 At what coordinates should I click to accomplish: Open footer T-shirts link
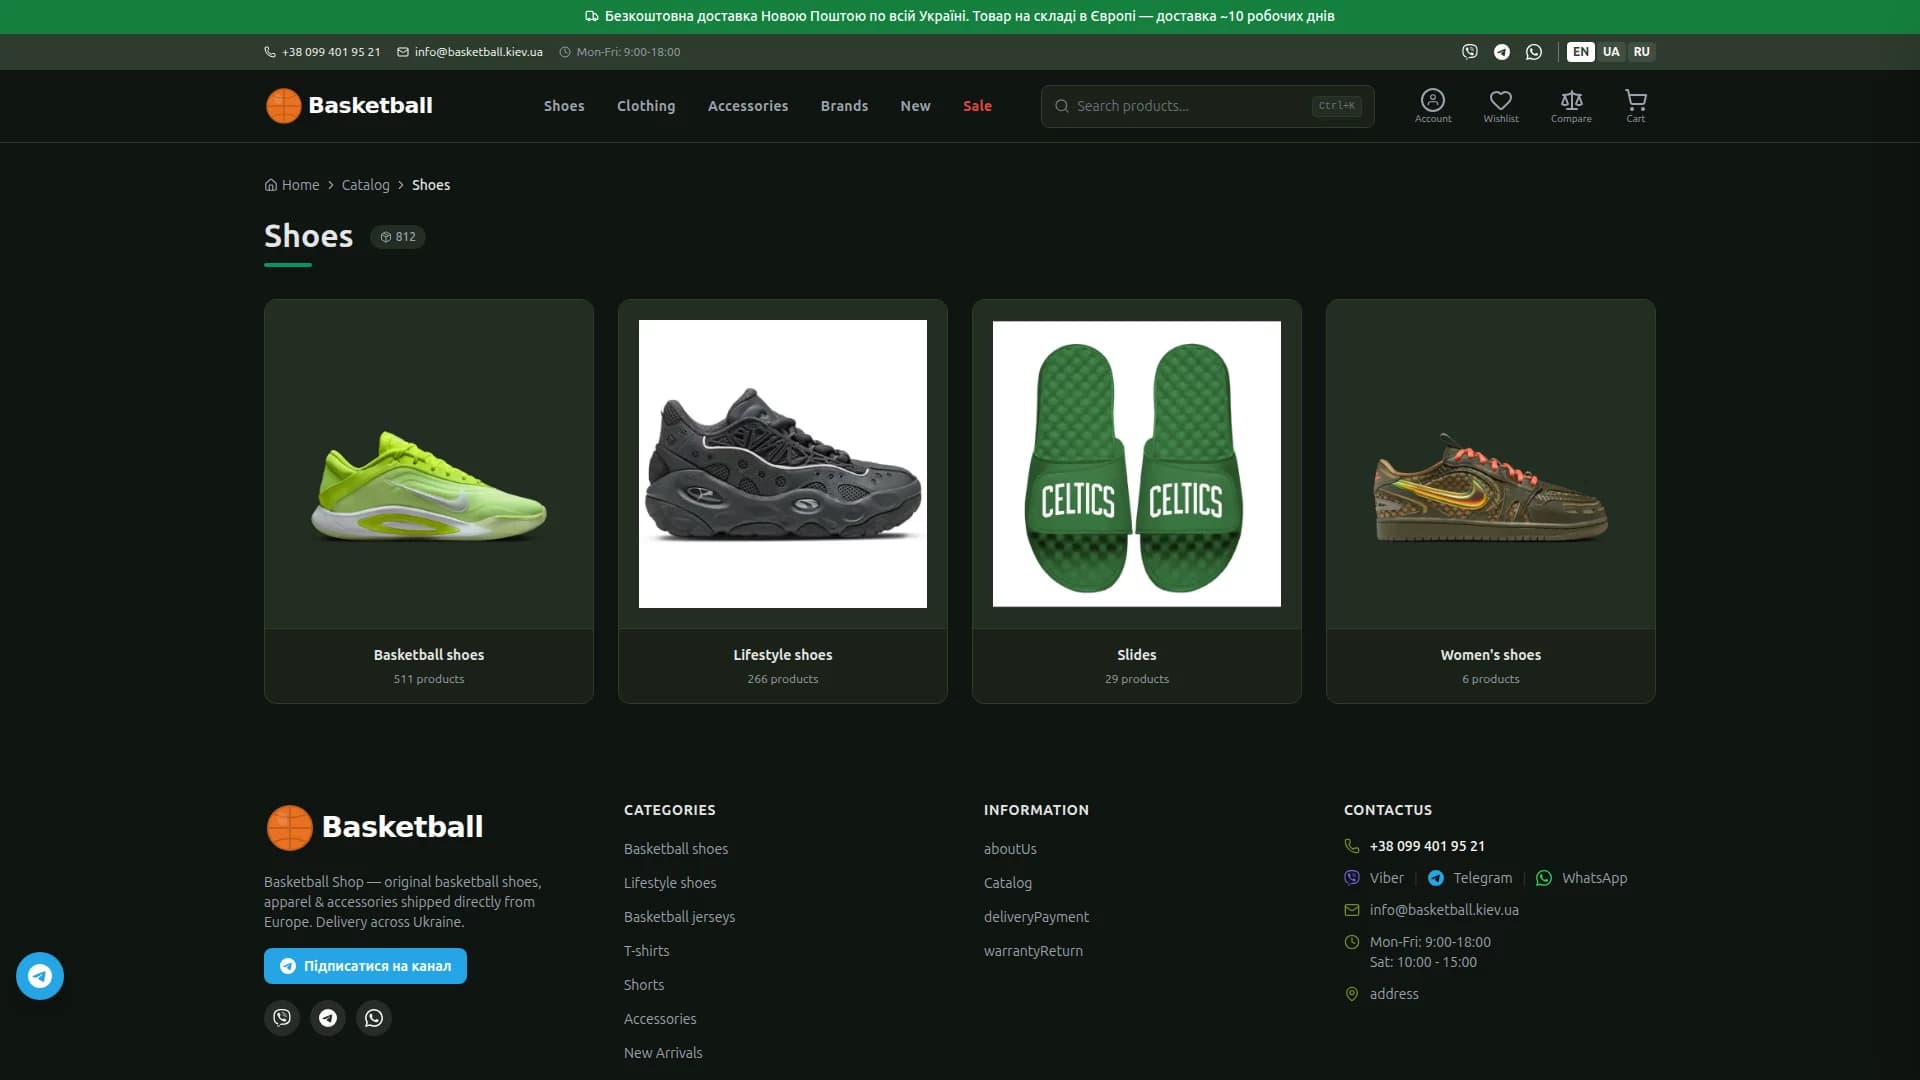click(x=646, y=951)
